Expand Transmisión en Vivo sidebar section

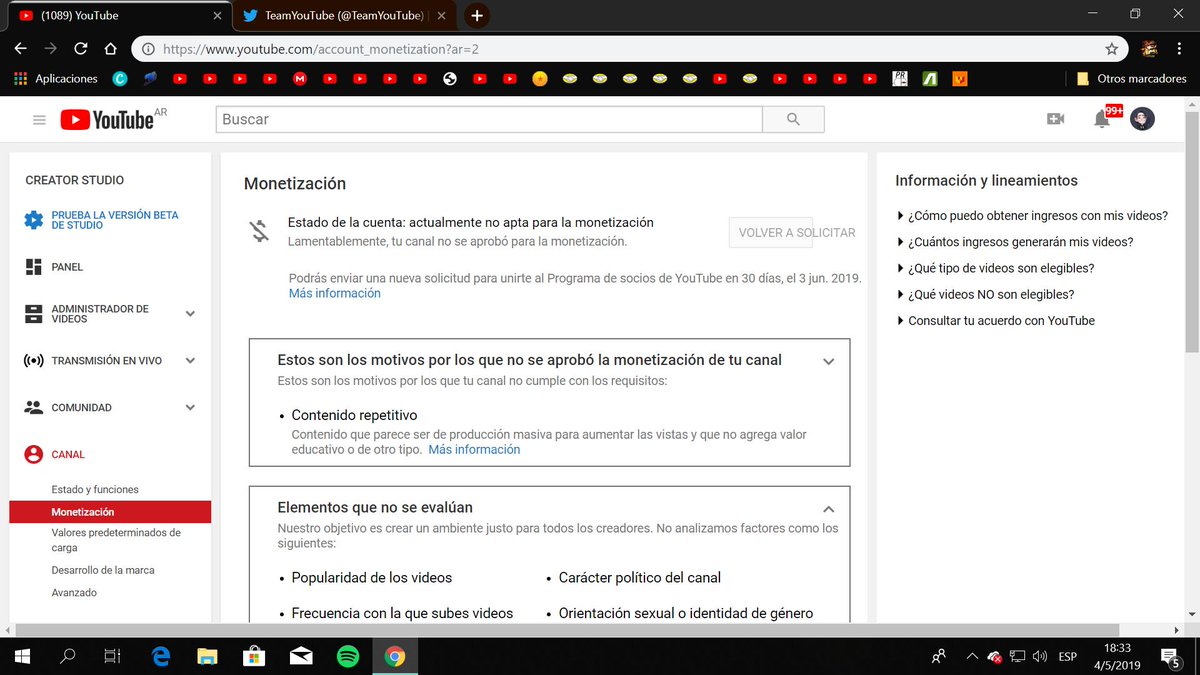[x=190, y=361]
